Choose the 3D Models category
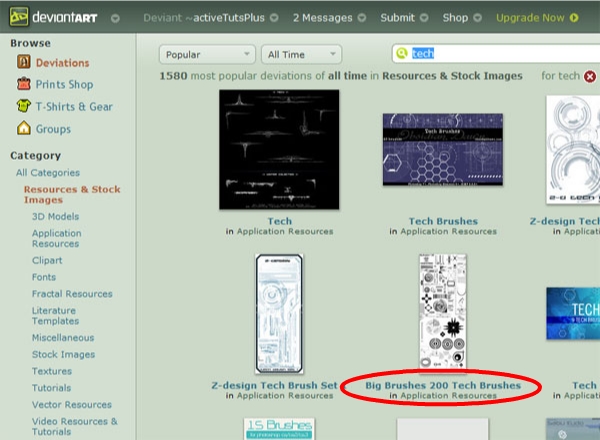The width and height of the screenshot is (600, 440). (55, 216)
